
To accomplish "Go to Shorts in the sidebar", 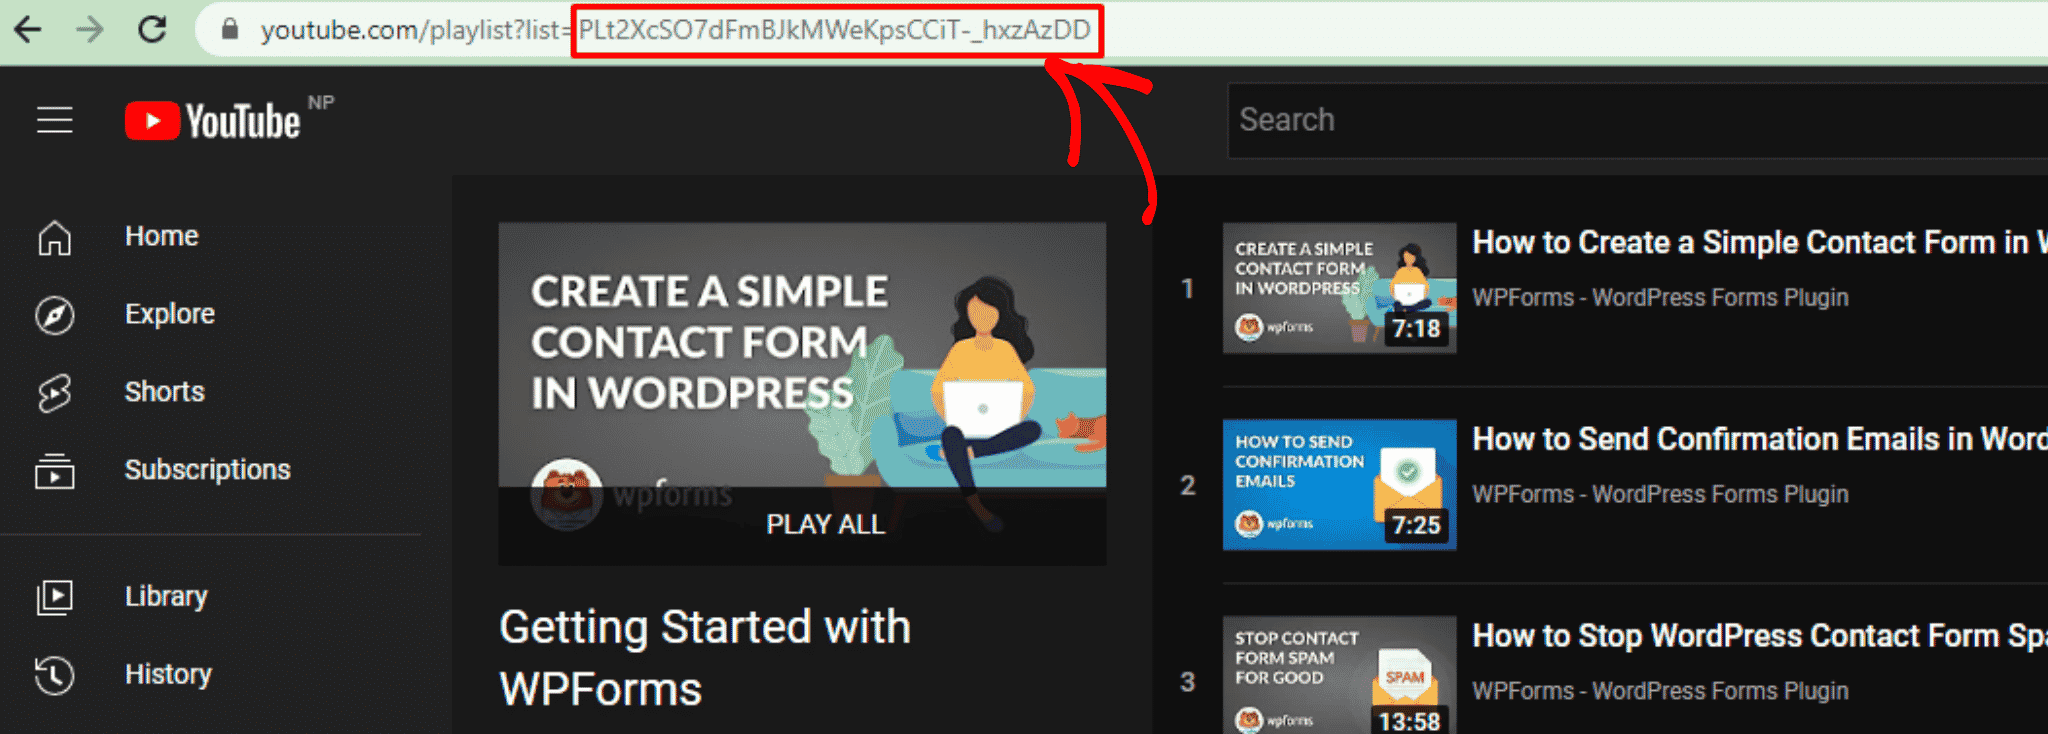I will [164, 392].
